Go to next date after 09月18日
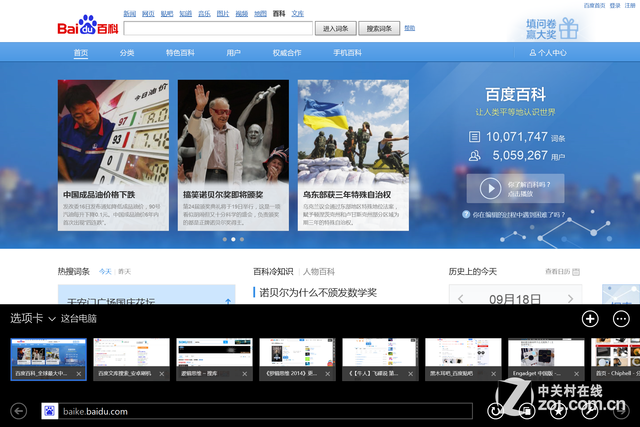 pos(570,299)
